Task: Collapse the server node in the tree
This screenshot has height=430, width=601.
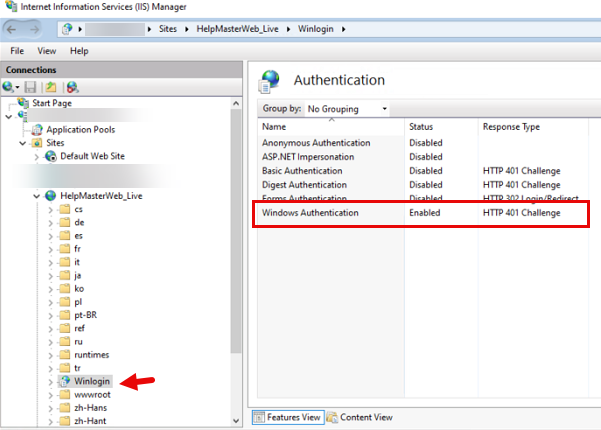Action: click(9, 117)
